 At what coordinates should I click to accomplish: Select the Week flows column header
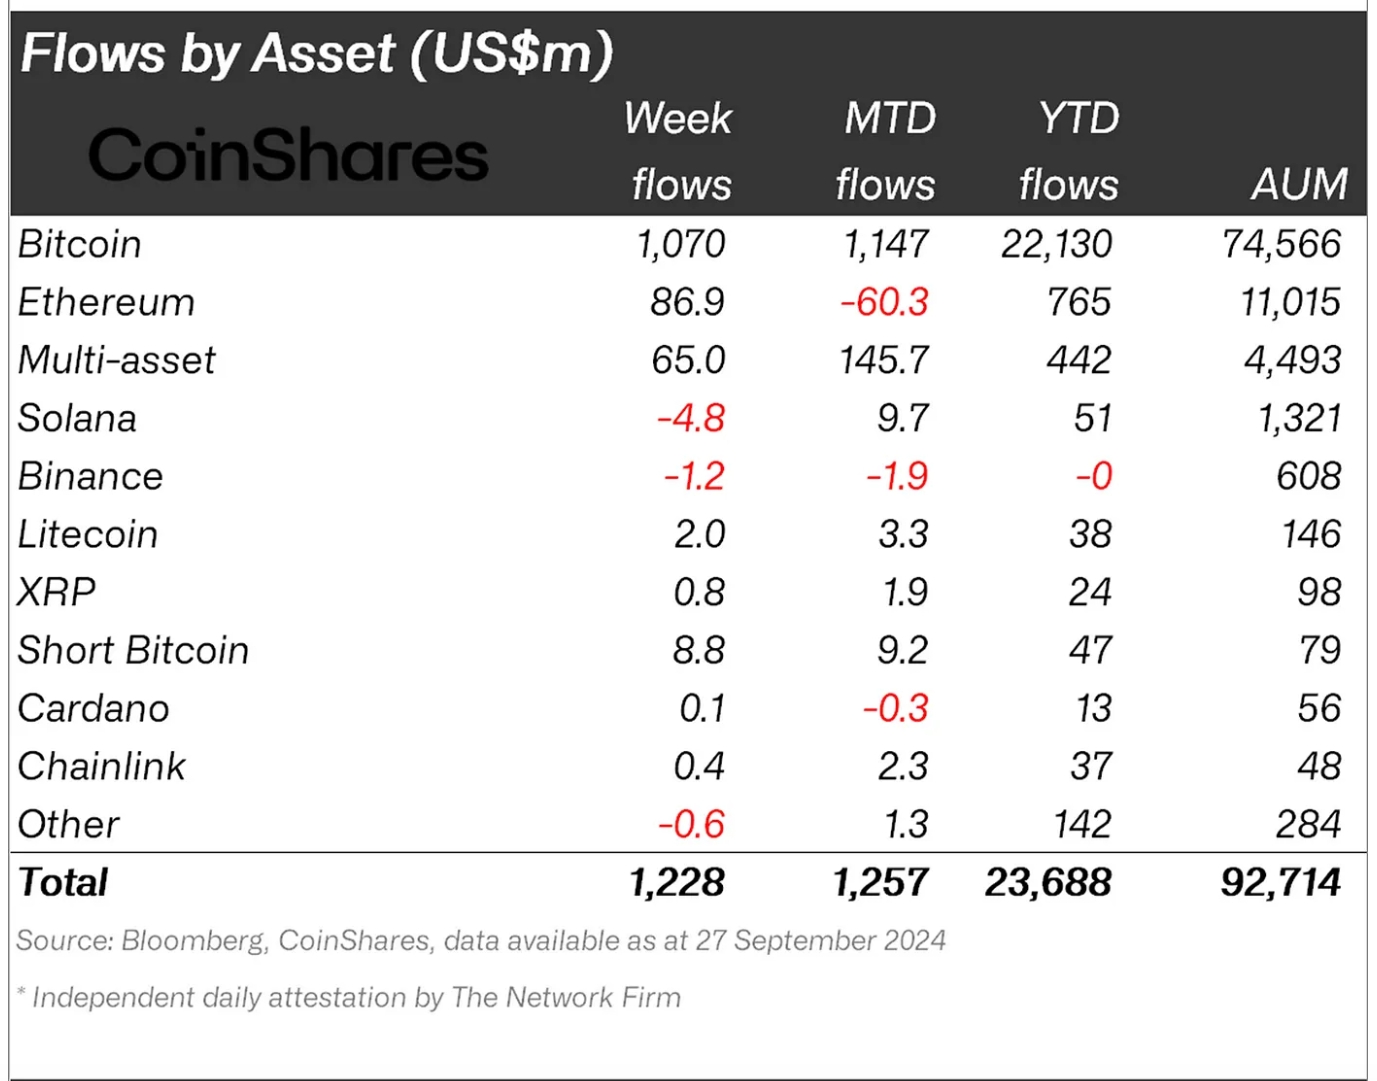pyautogui.click(x=679, y=151)
